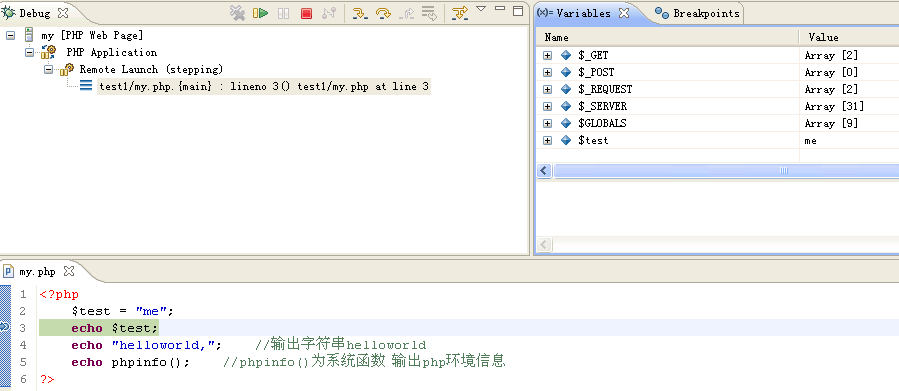Expand the $GLOBALS variable
This screenshot has height=391, width=899.
click(548, 123)
